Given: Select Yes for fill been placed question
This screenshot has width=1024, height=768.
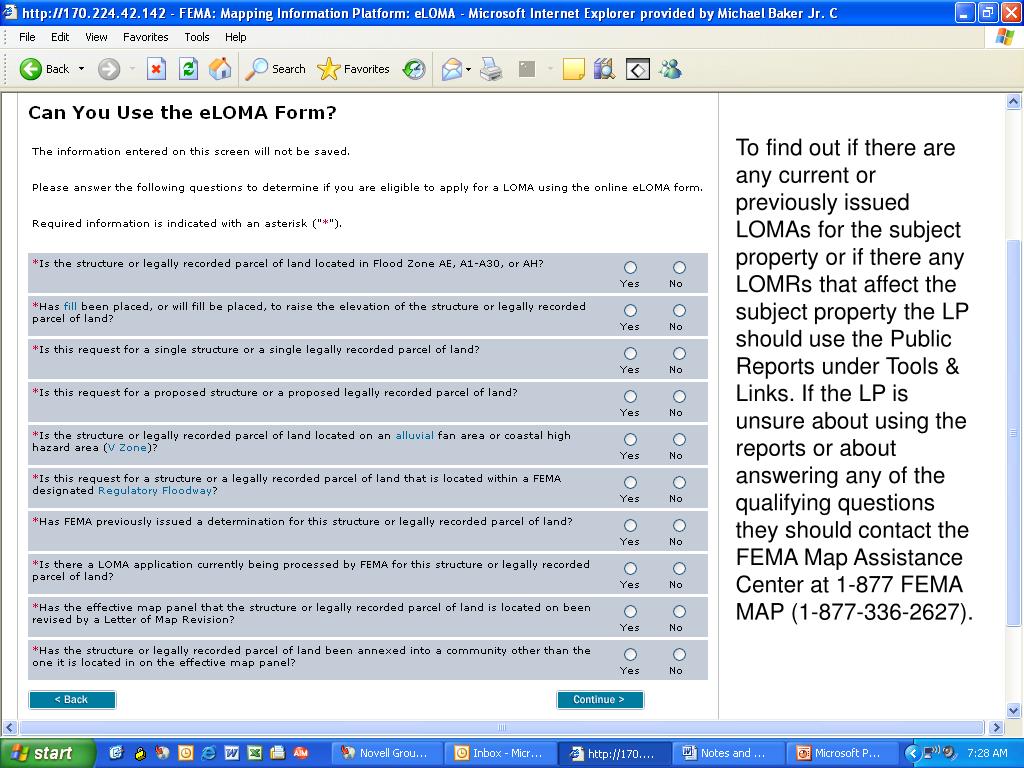Looking at the screenshot, I should tap(630, 310).
